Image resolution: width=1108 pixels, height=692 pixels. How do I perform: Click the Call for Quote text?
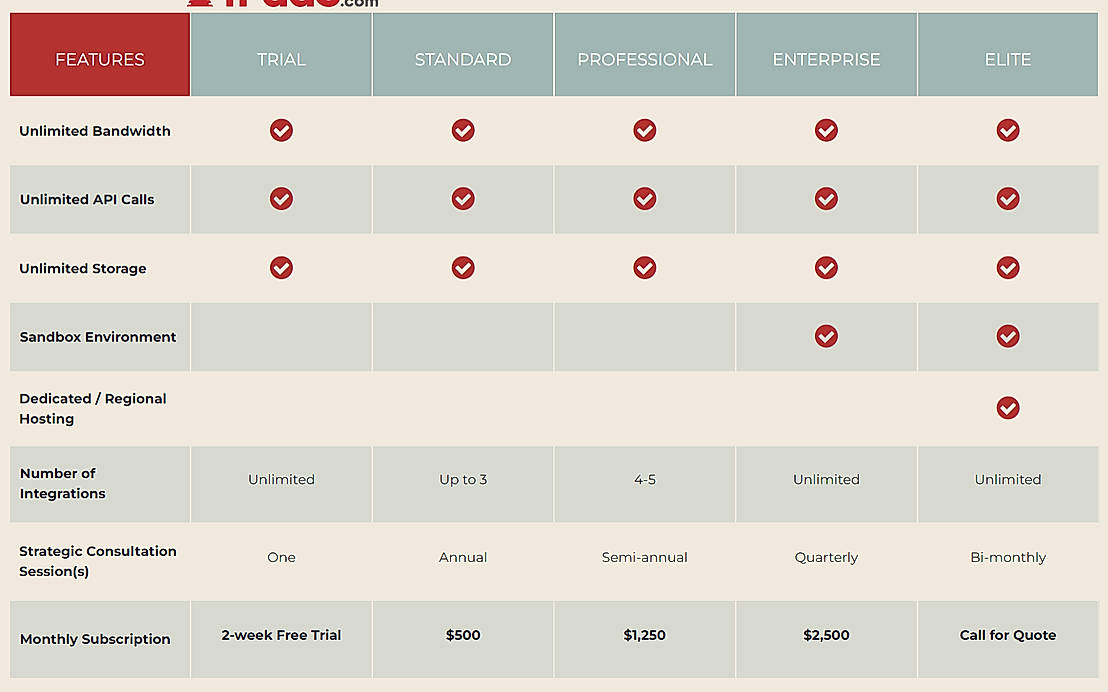tap(1008, 635)
